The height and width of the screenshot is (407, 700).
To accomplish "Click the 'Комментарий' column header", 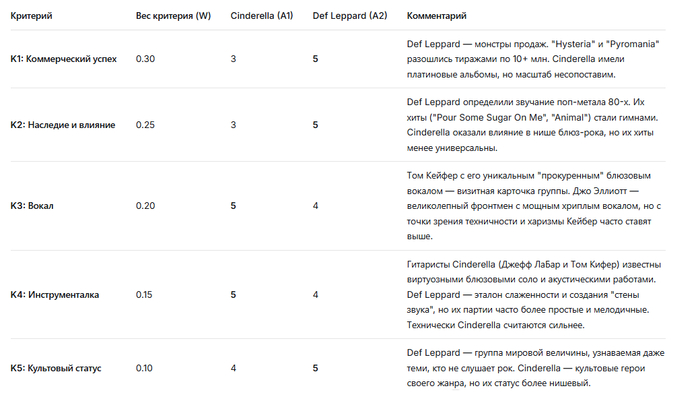I will (x=436, y=16).
